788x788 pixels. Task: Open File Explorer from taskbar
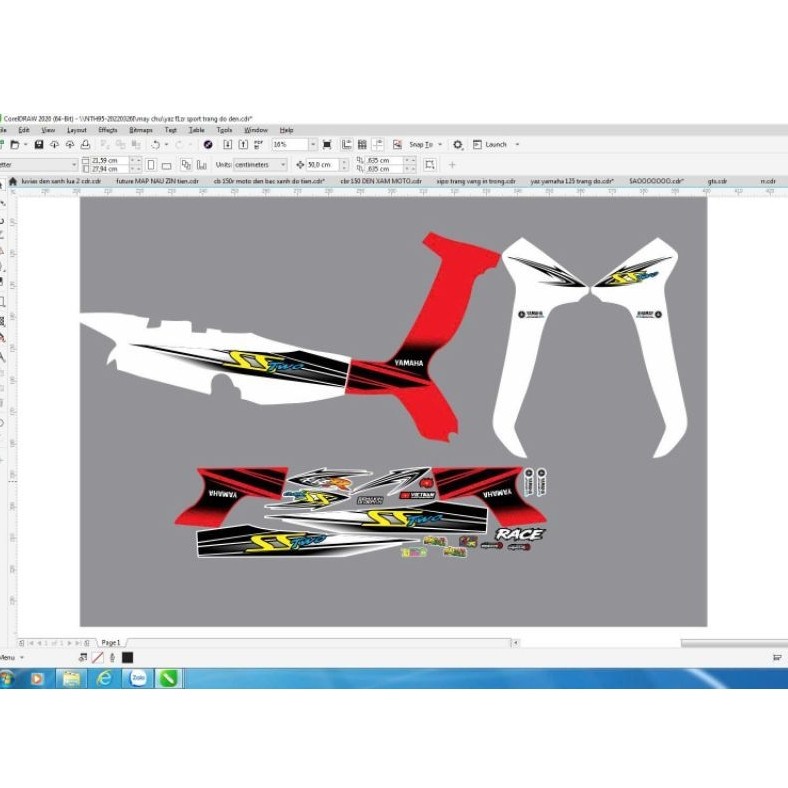click(71, 678)
